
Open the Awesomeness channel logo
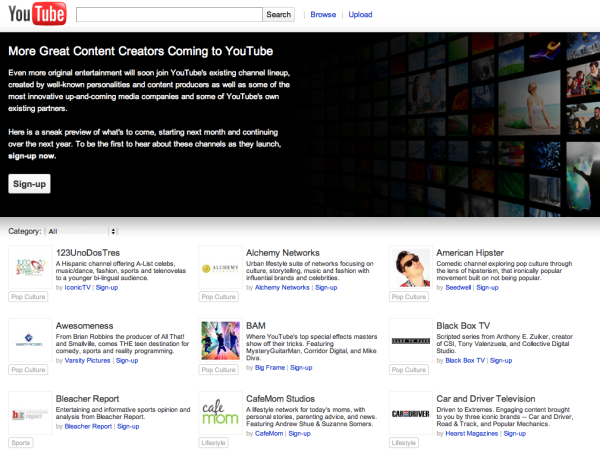pos(28,339)
